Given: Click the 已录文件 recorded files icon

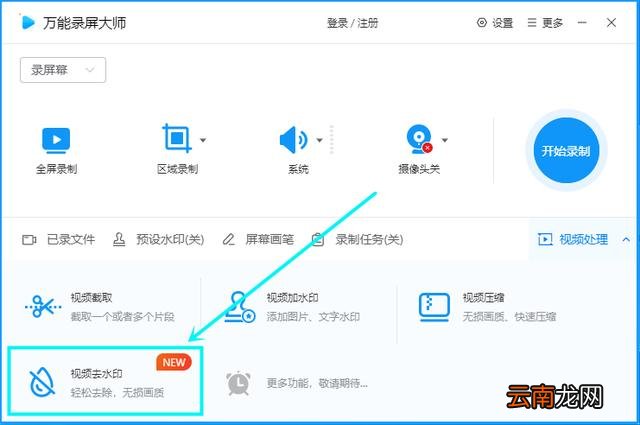Looking at the screenshot, I should click(x=29, y=240).
